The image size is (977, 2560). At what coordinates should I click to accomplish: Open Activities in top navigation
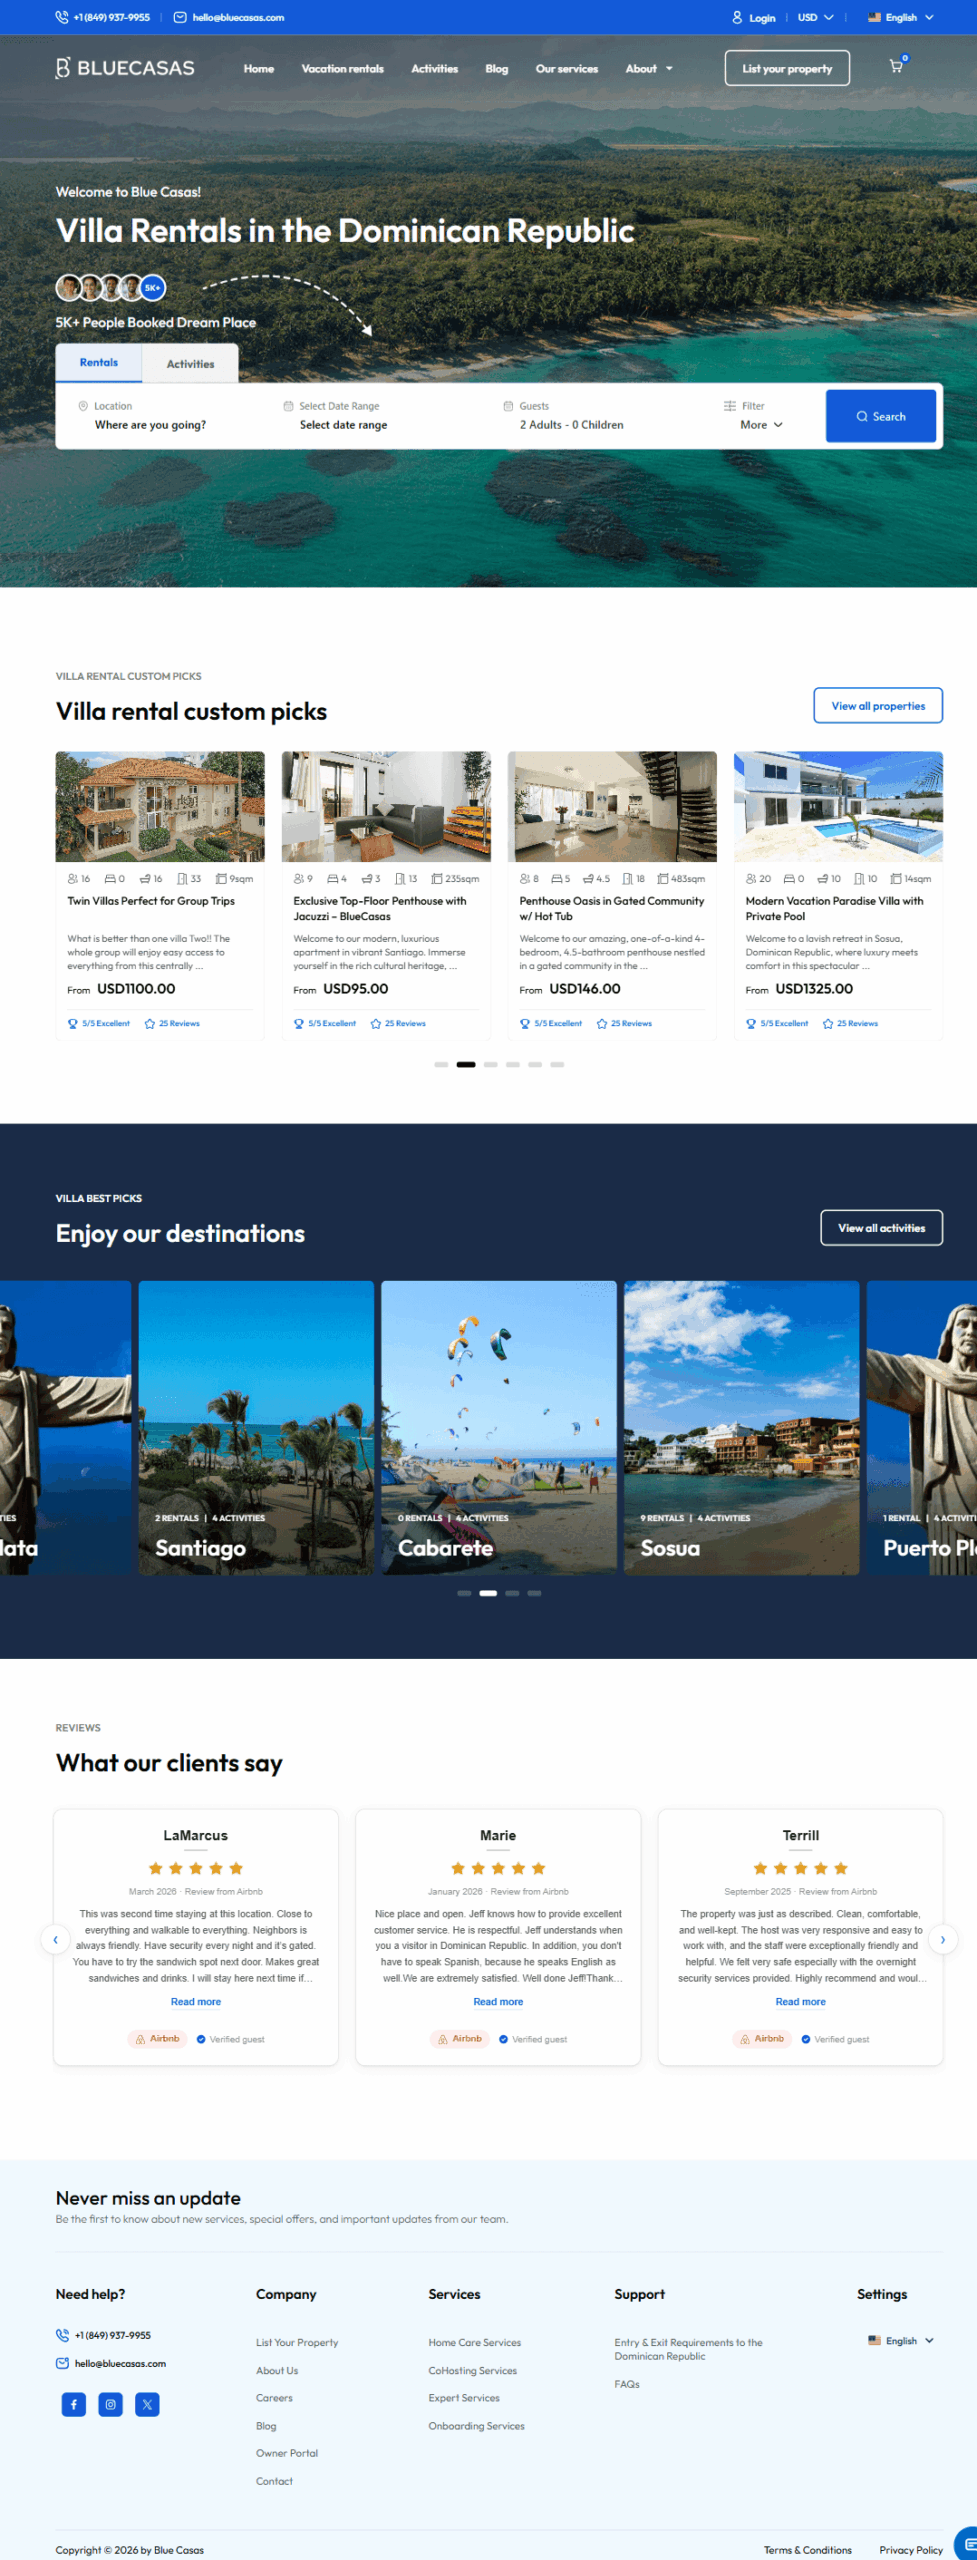click(x=435, y=69)
